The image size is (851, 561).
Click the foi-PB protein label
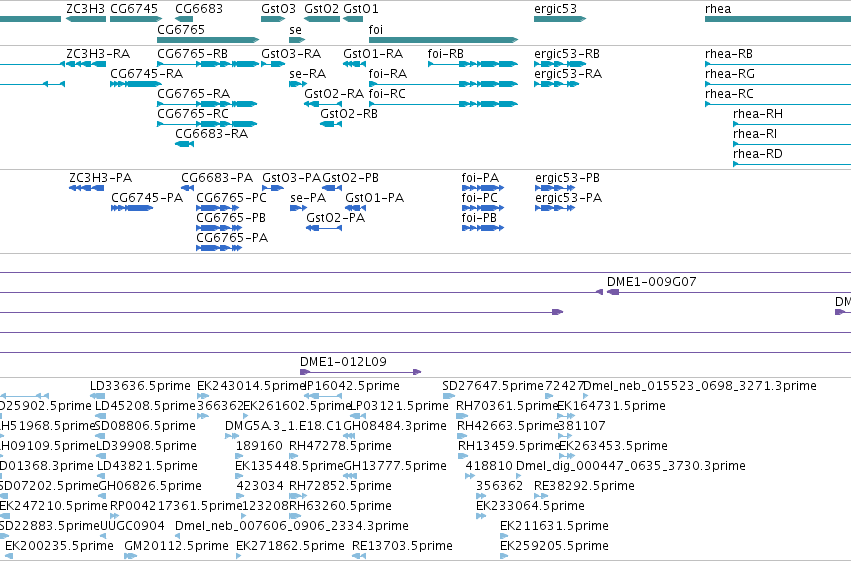pos(479,218)
